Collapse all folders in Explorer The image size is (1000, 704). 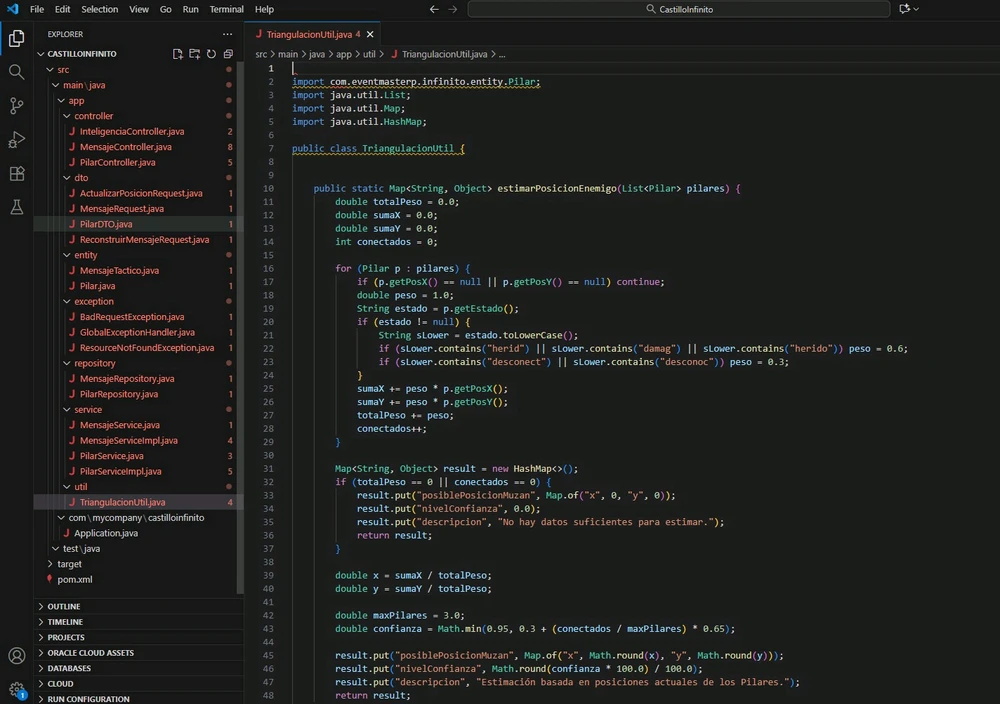coord(228,54)
